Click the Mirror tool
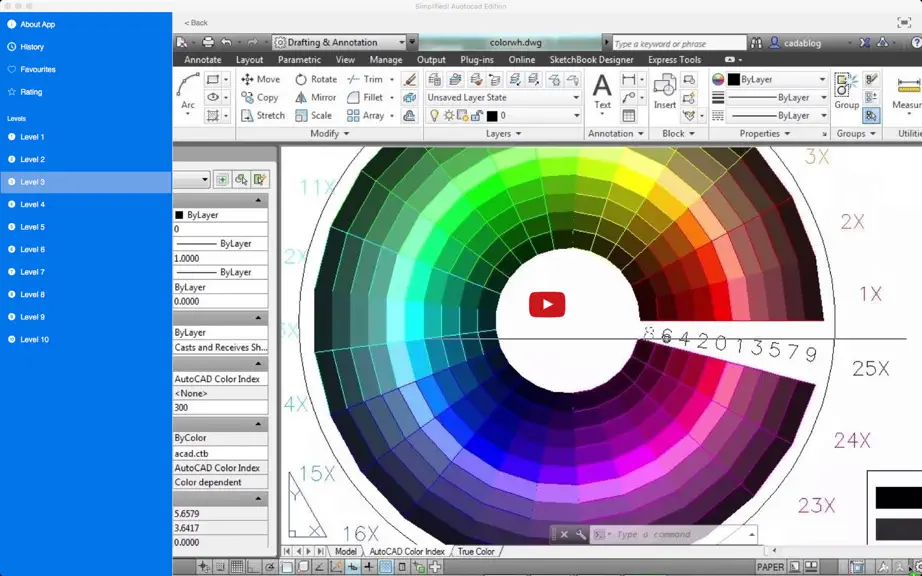Viewport: 922px width, 576px height. coord(316,98)
